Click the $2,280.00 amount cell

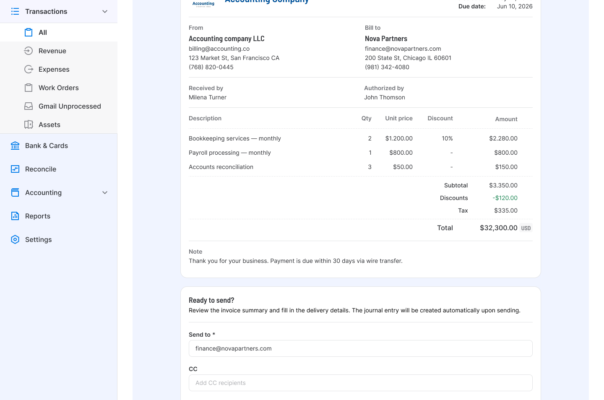[503, 138]
